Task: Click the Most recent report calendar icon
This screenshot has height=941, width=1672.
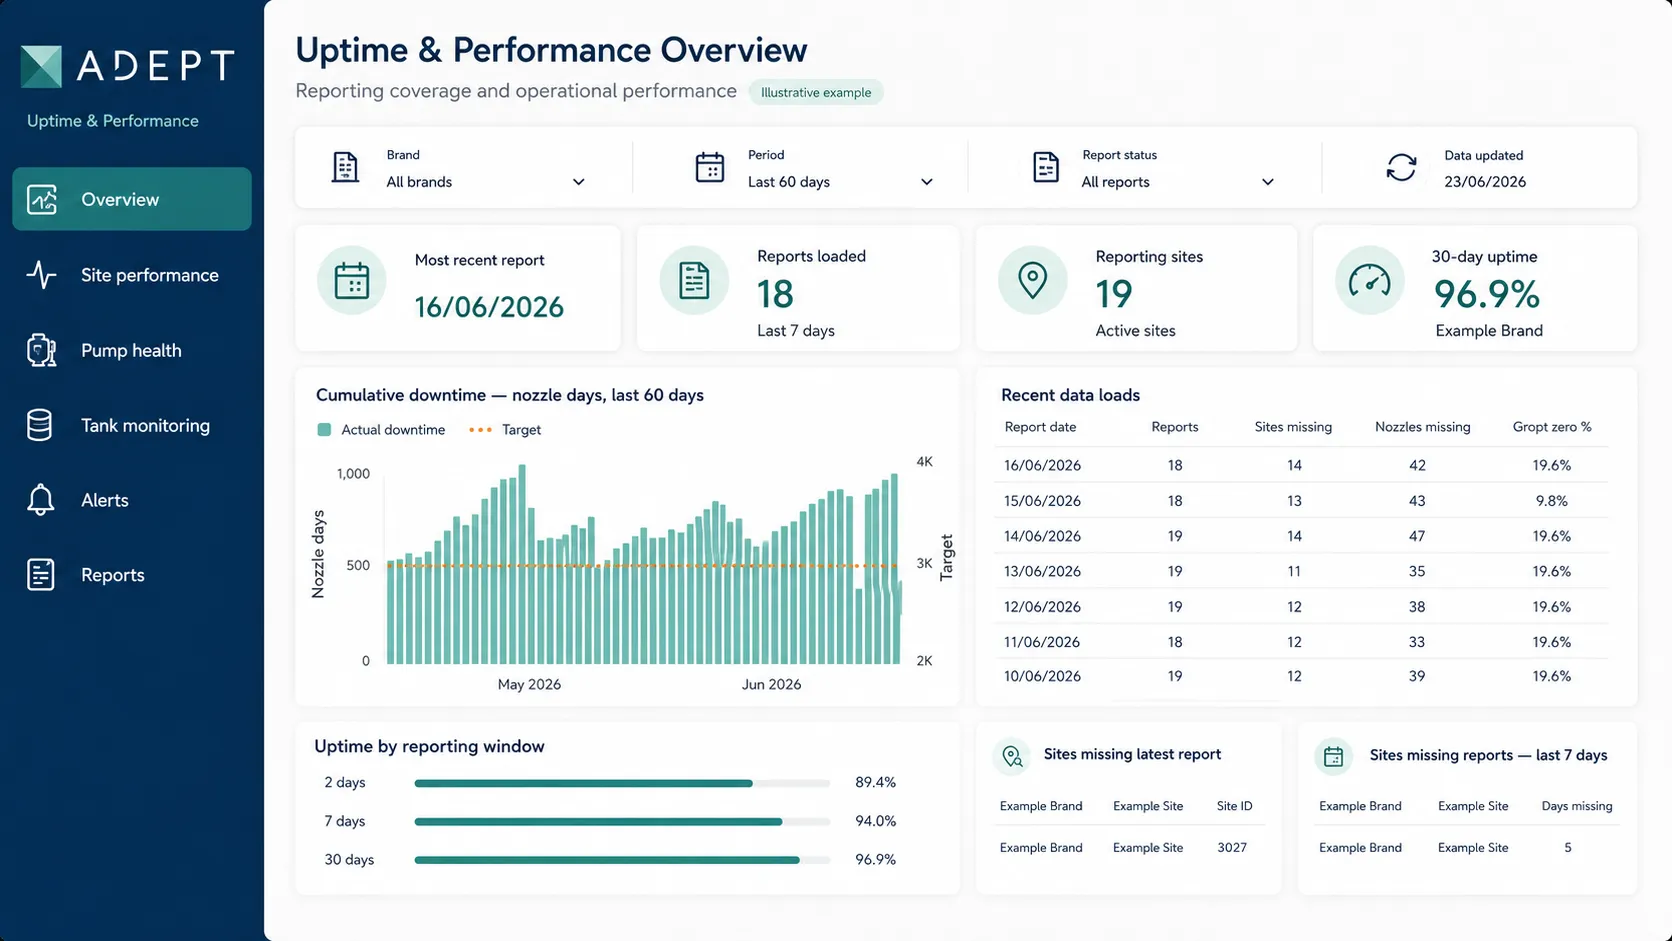Action: 352,281
